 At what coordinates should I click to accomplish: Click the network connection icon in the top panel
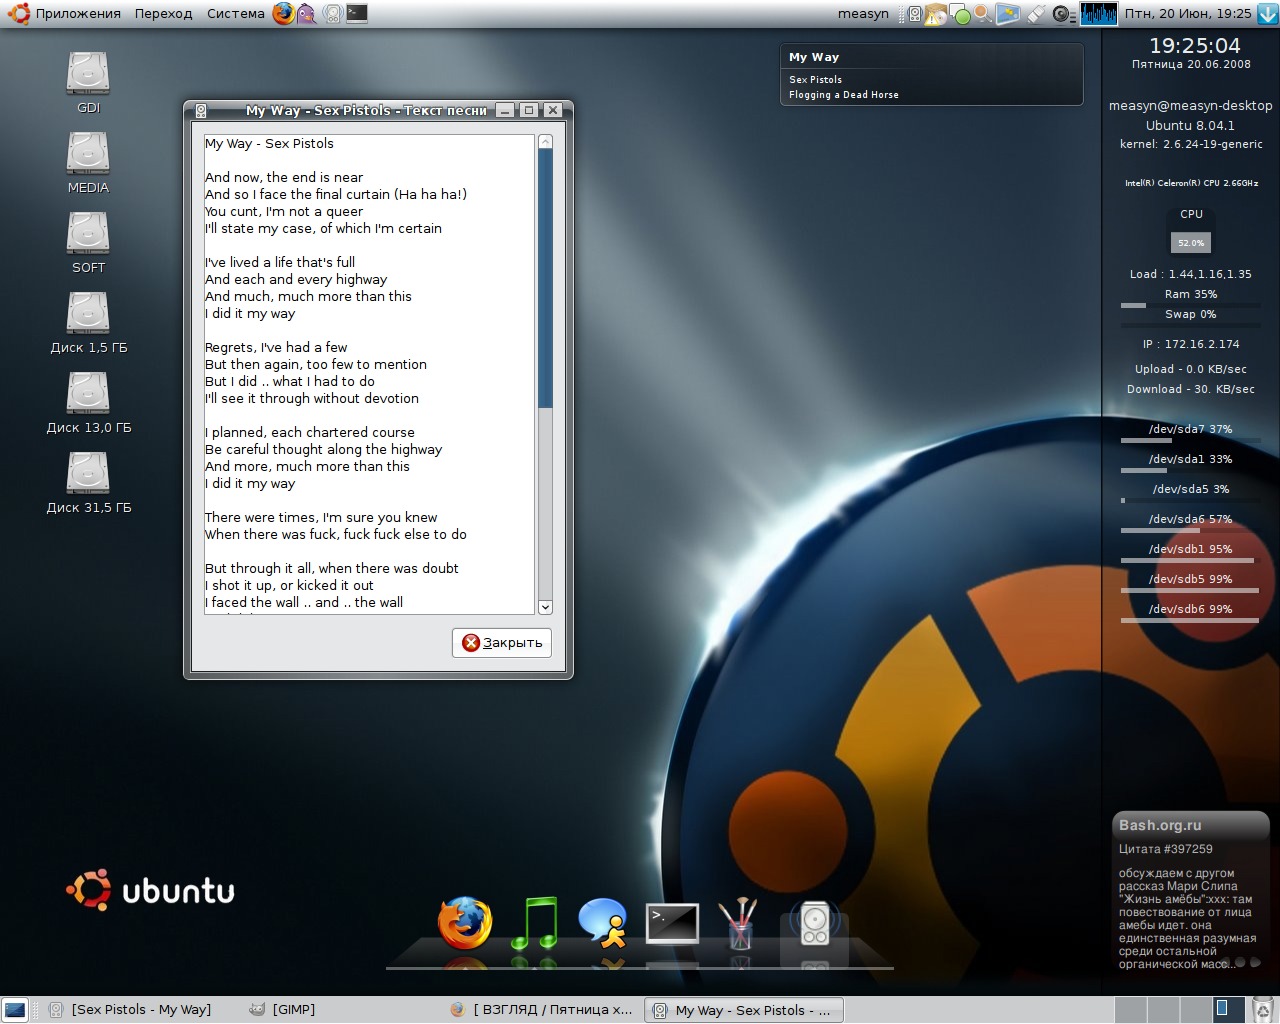point(1036,14)
